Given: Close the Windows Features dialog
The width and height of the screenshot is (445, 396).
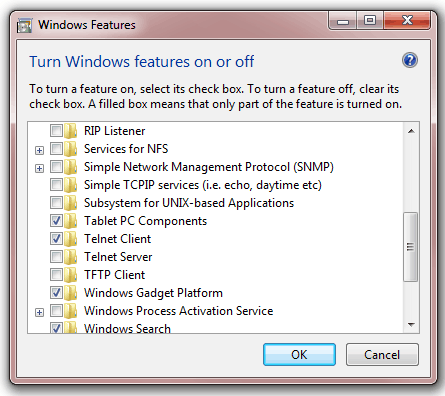Looking at the screenshot, I should pyautogui.click(x=407, y=21).
